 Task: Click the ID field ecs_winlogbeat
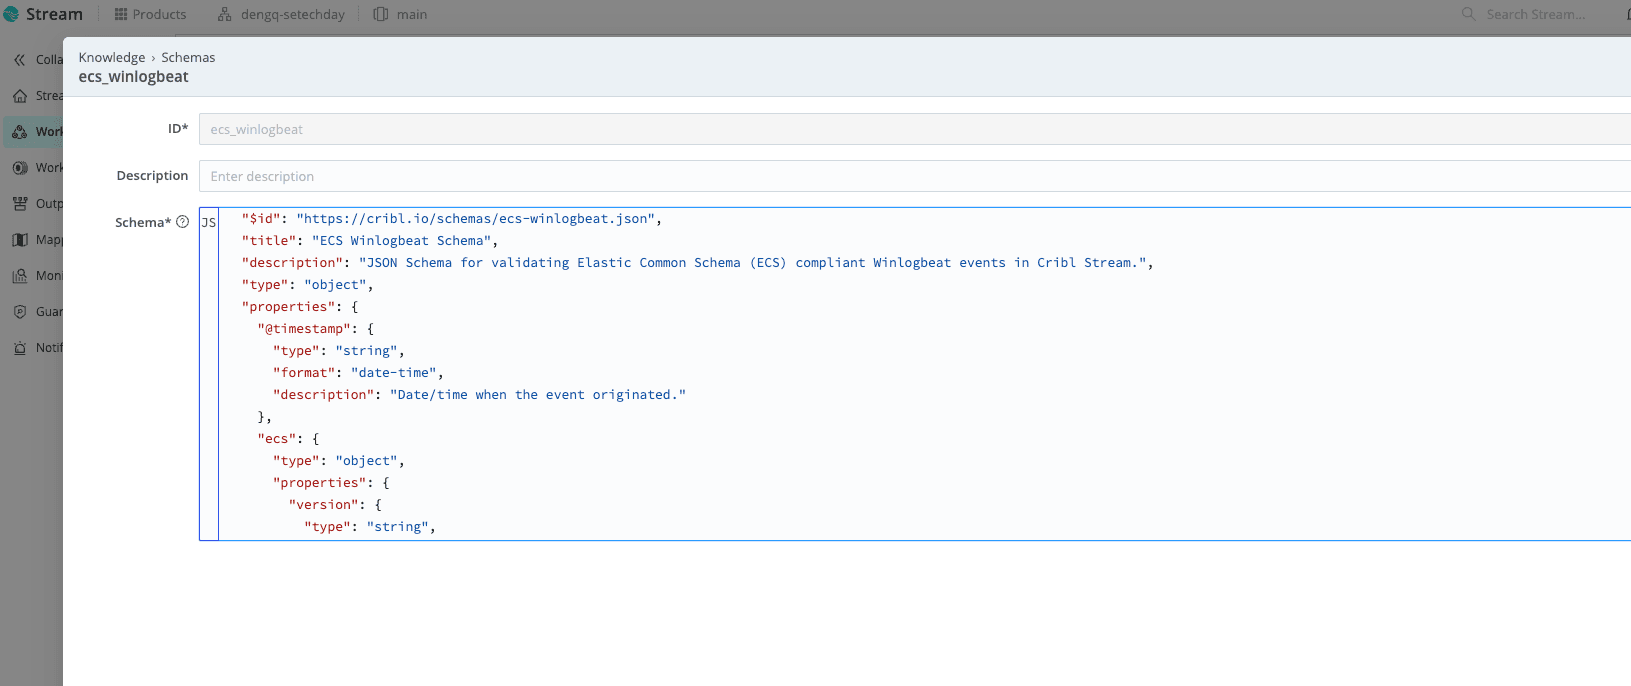click(x=914, y=129)
